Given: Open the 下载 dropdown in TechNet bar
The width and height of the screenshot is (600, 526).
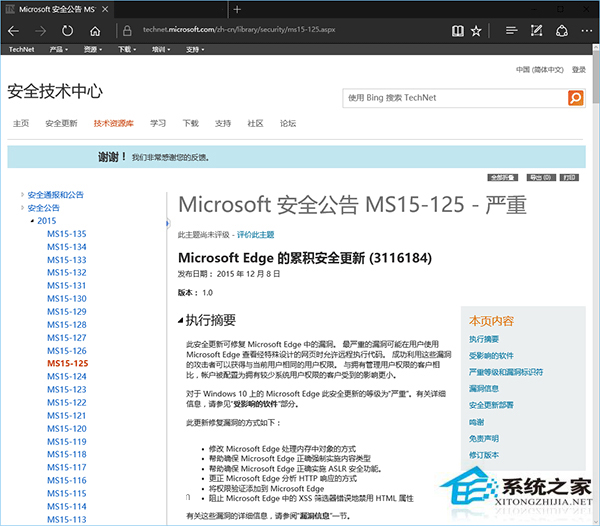Looking at the screenshot, I should coord(126,48).
